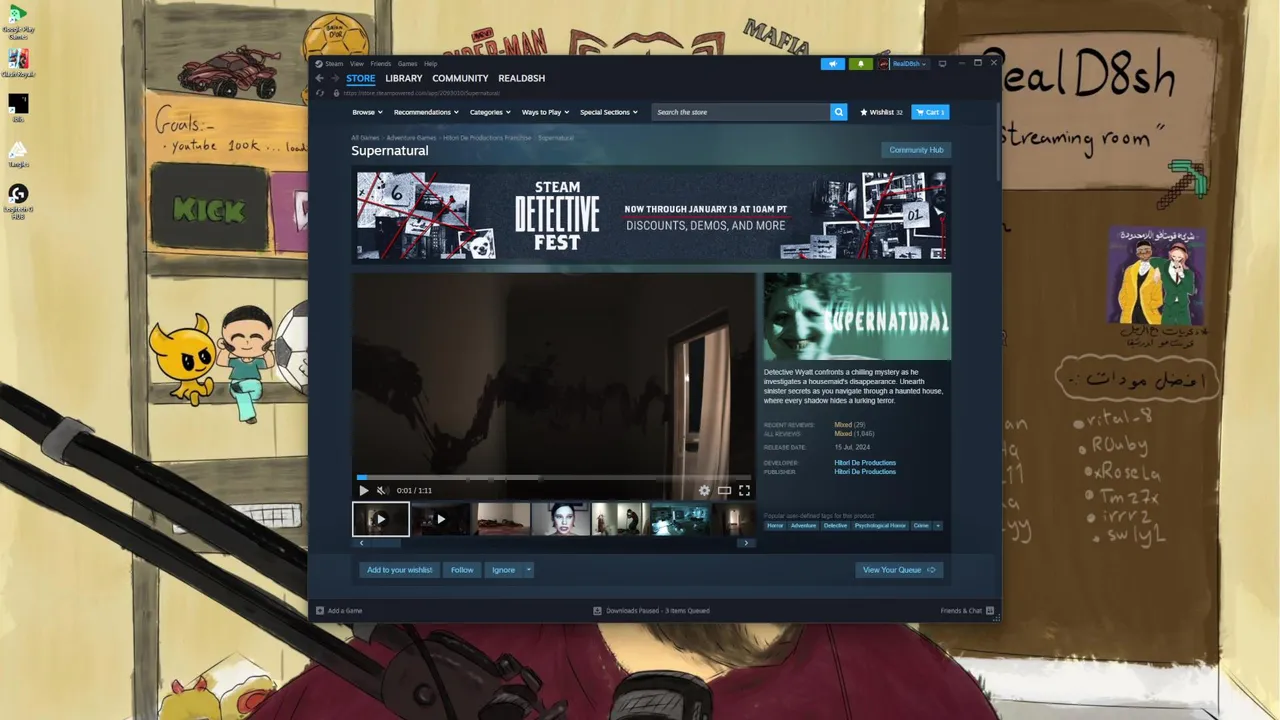Open the Hitori De Productions developer link

pos(865,463)
